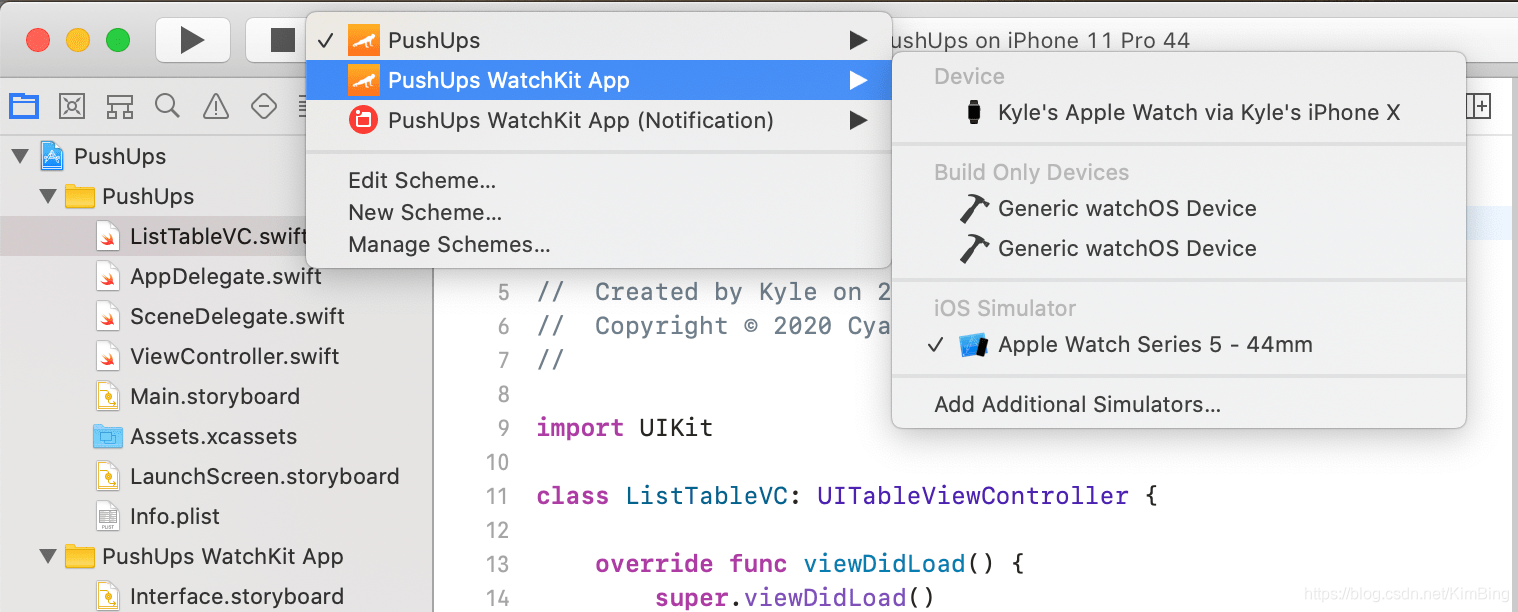This screenshot has height=612, width=1518.
Task: Select Apple Watch Series 5 - 44mm simulator
Action: click(x=1179, y=344)
